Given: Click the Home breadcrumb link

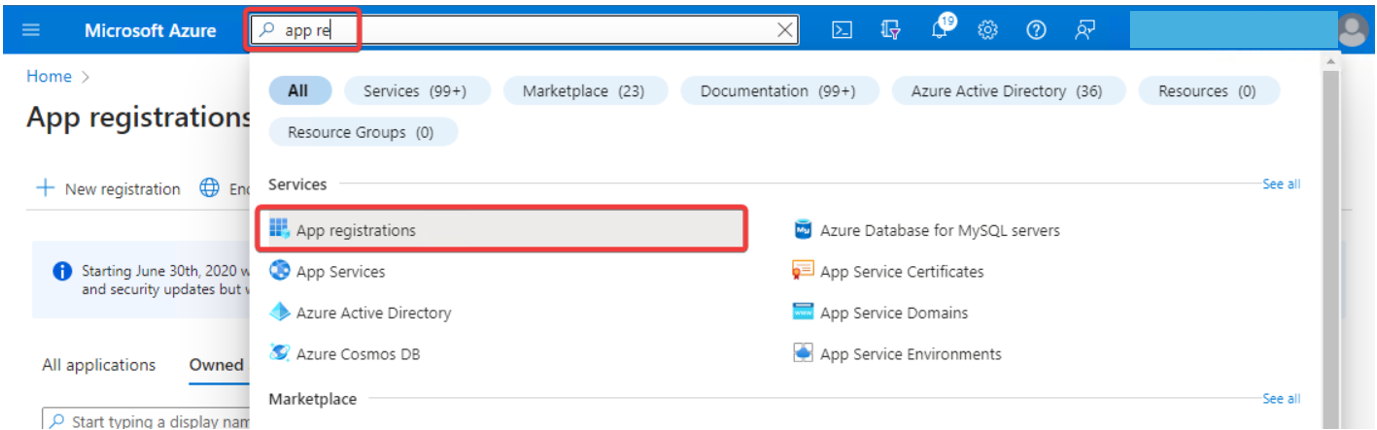Looking at the screenshot, I should 49,76.
